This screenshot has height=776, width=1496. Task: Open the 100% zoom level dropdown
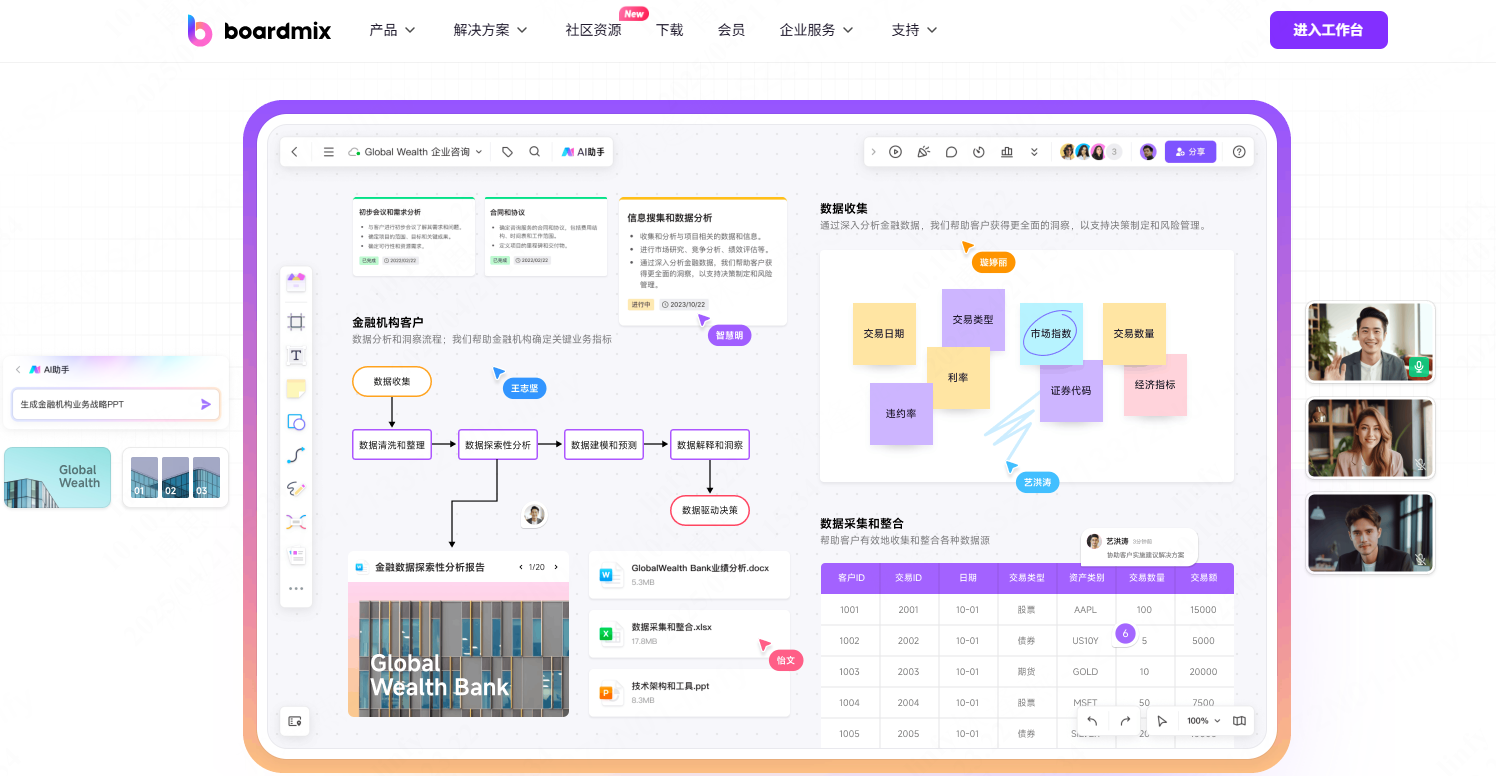(x=1203, y=721)
